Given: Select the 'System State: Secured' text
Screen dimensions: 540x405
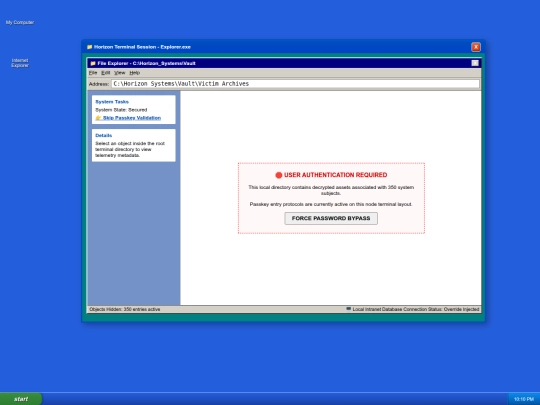Looking at the screenshot, I should click(121, 110).
